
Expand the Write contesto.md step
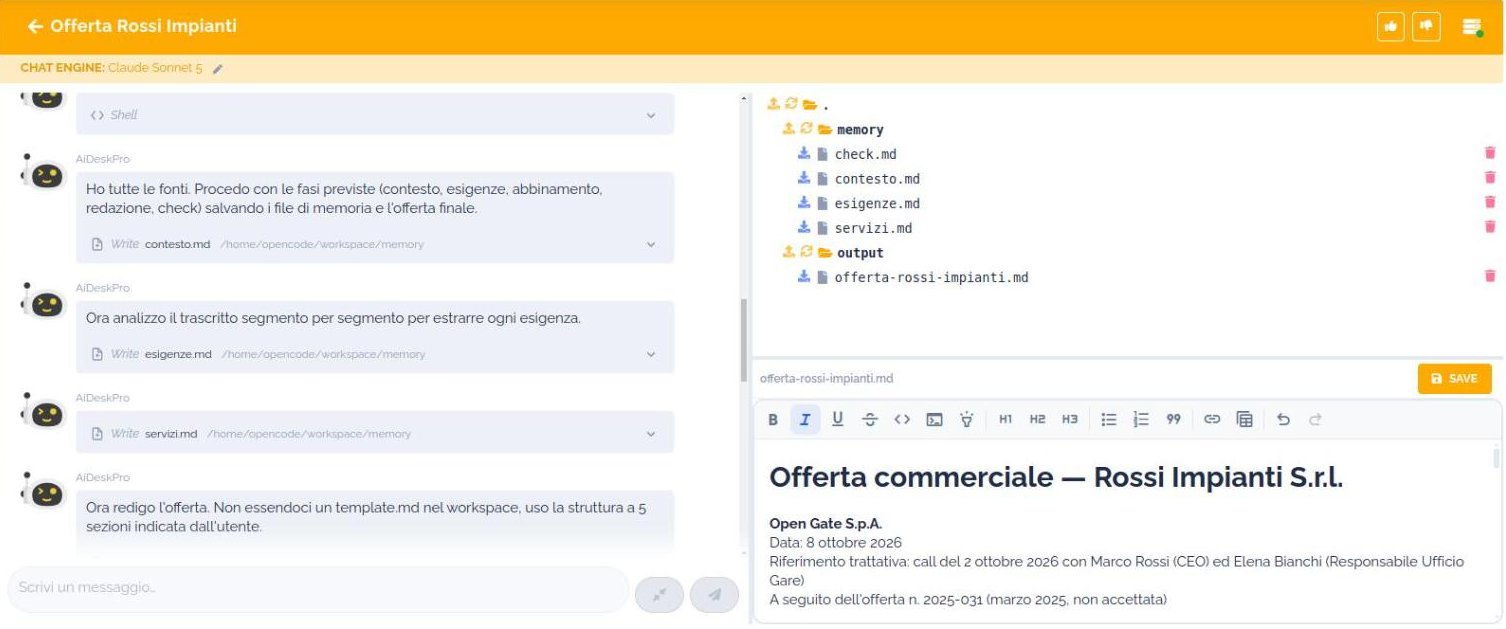point(651,244)
